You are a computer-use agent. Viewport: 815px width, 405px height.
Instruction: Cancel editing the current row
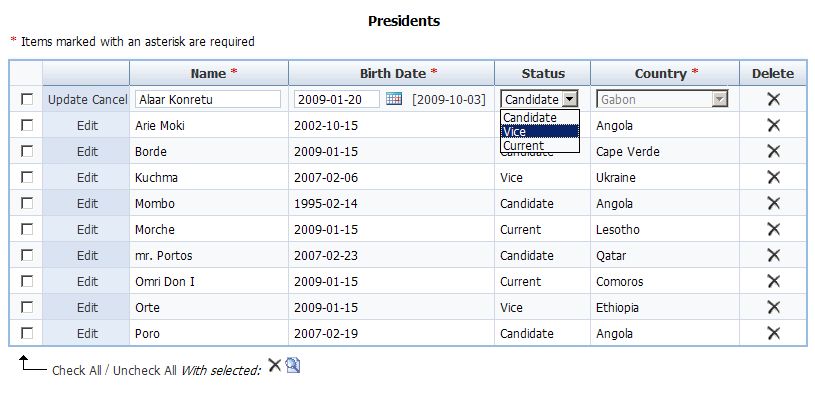110,100
